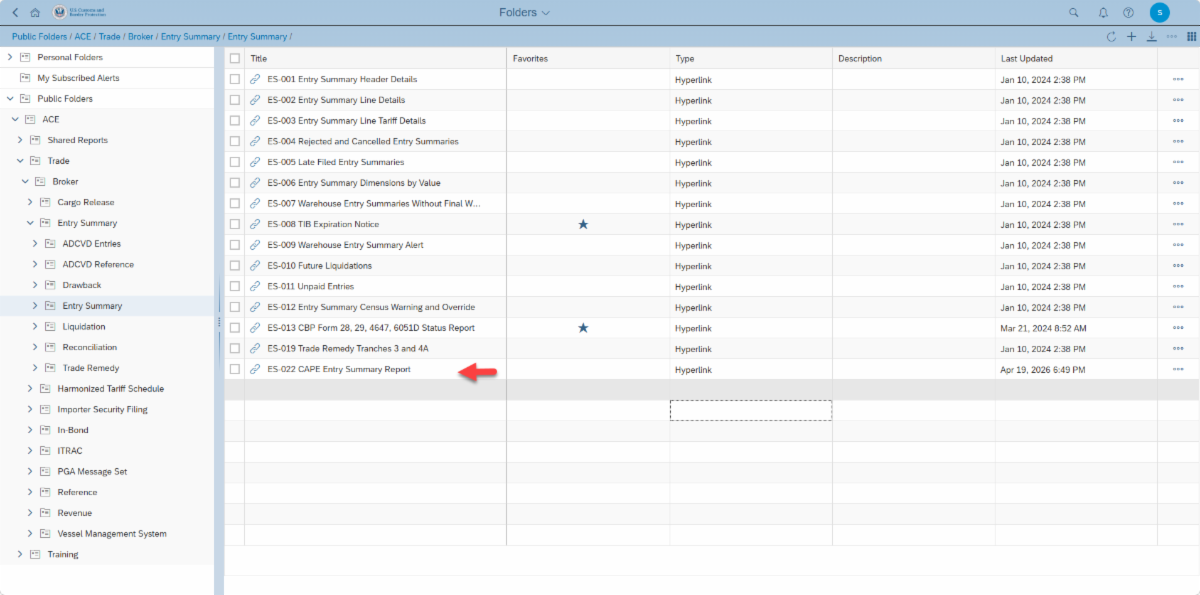The height and width of the screenshot is (595, 1200).
Task: Collapse the Public Folders tree node
Action: coord(10,99)
